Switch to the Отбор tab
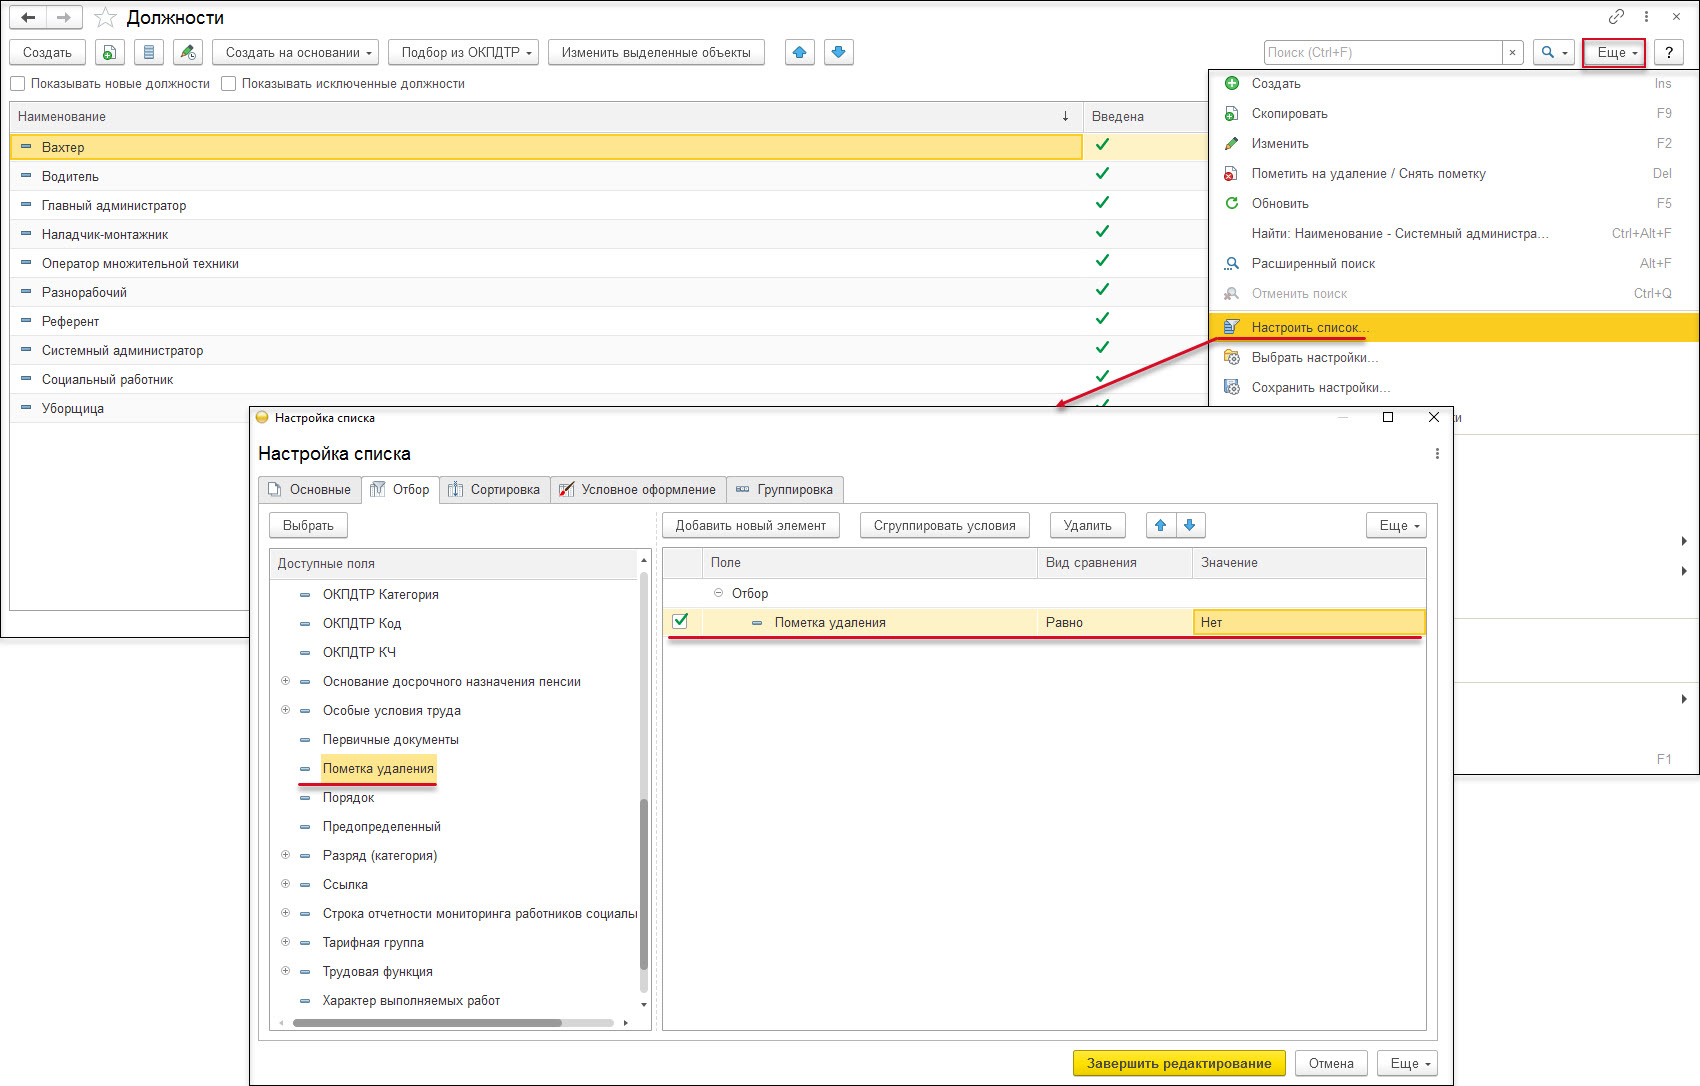Viewport: 1700px width, 1086px height. click(400, 489)
